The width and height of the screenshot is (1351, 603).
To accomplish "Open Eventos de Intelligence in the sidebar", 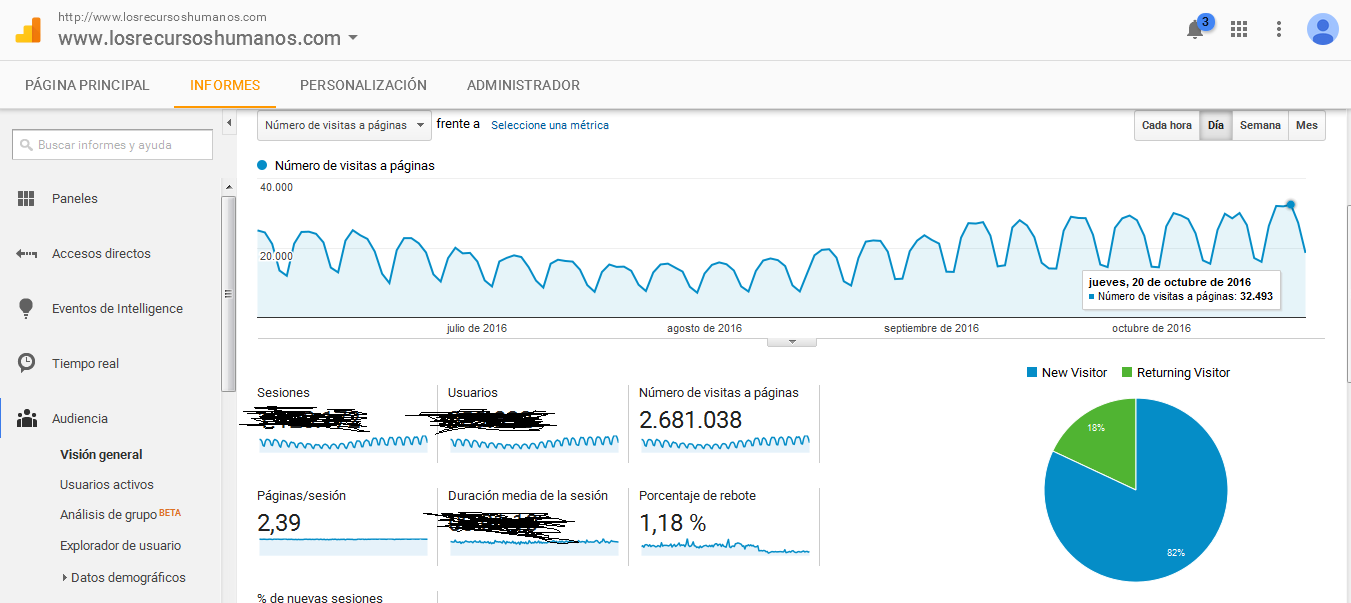I will [117, 308].
